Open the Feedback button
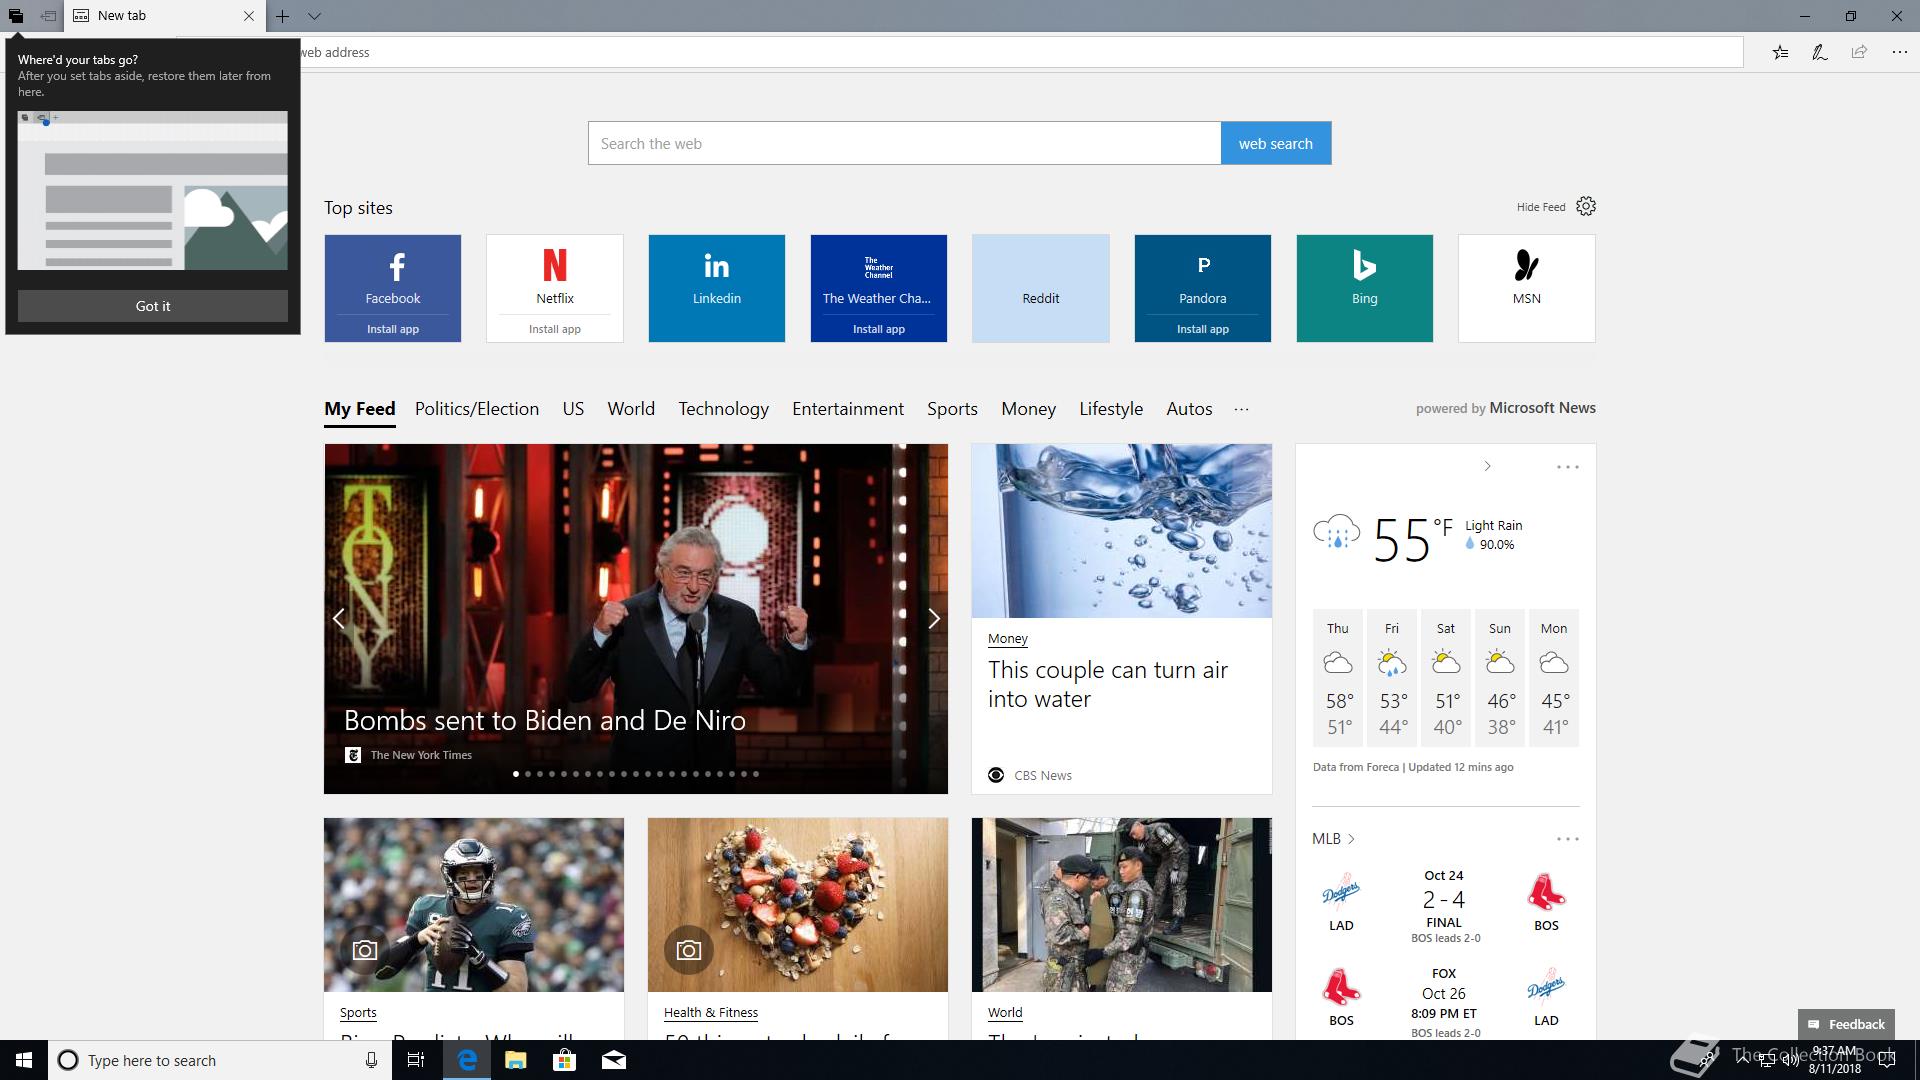This screenshot has height=1080, width=1920. (x=1846, y=1024)
